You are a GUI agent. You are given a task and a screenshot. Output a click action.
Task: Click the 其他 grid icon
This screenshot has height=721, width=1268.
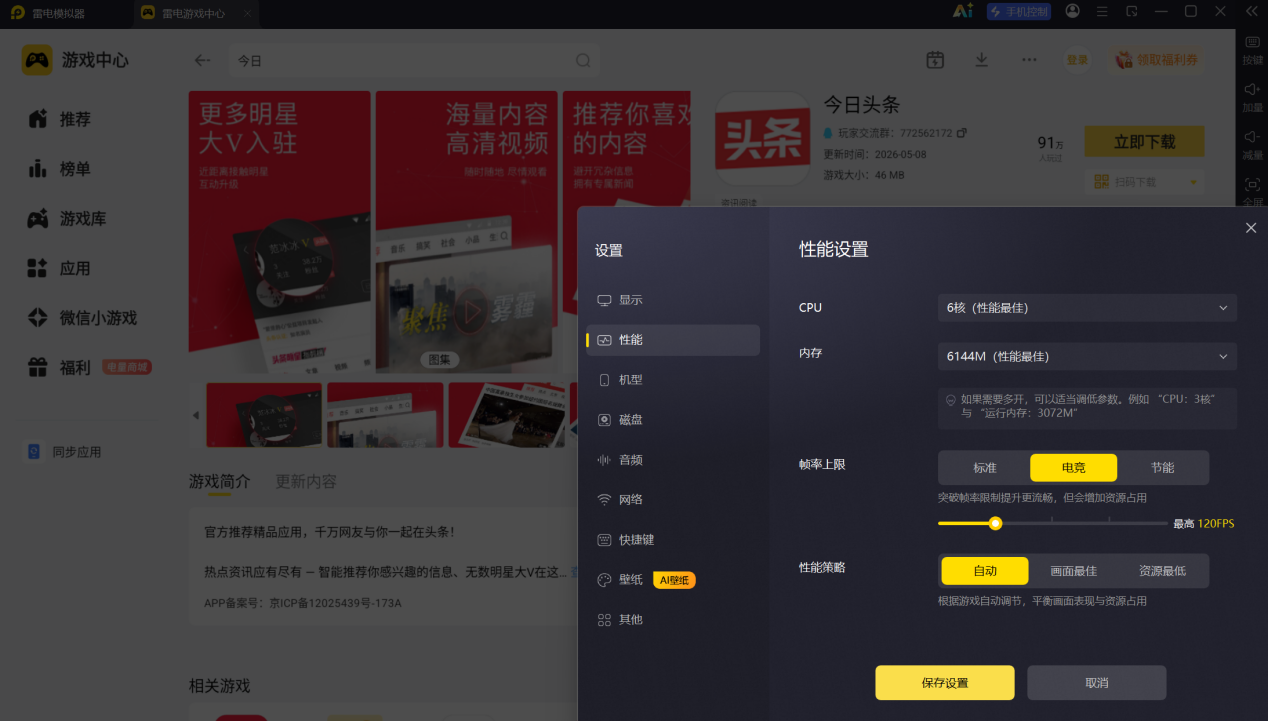pos(604,620)
